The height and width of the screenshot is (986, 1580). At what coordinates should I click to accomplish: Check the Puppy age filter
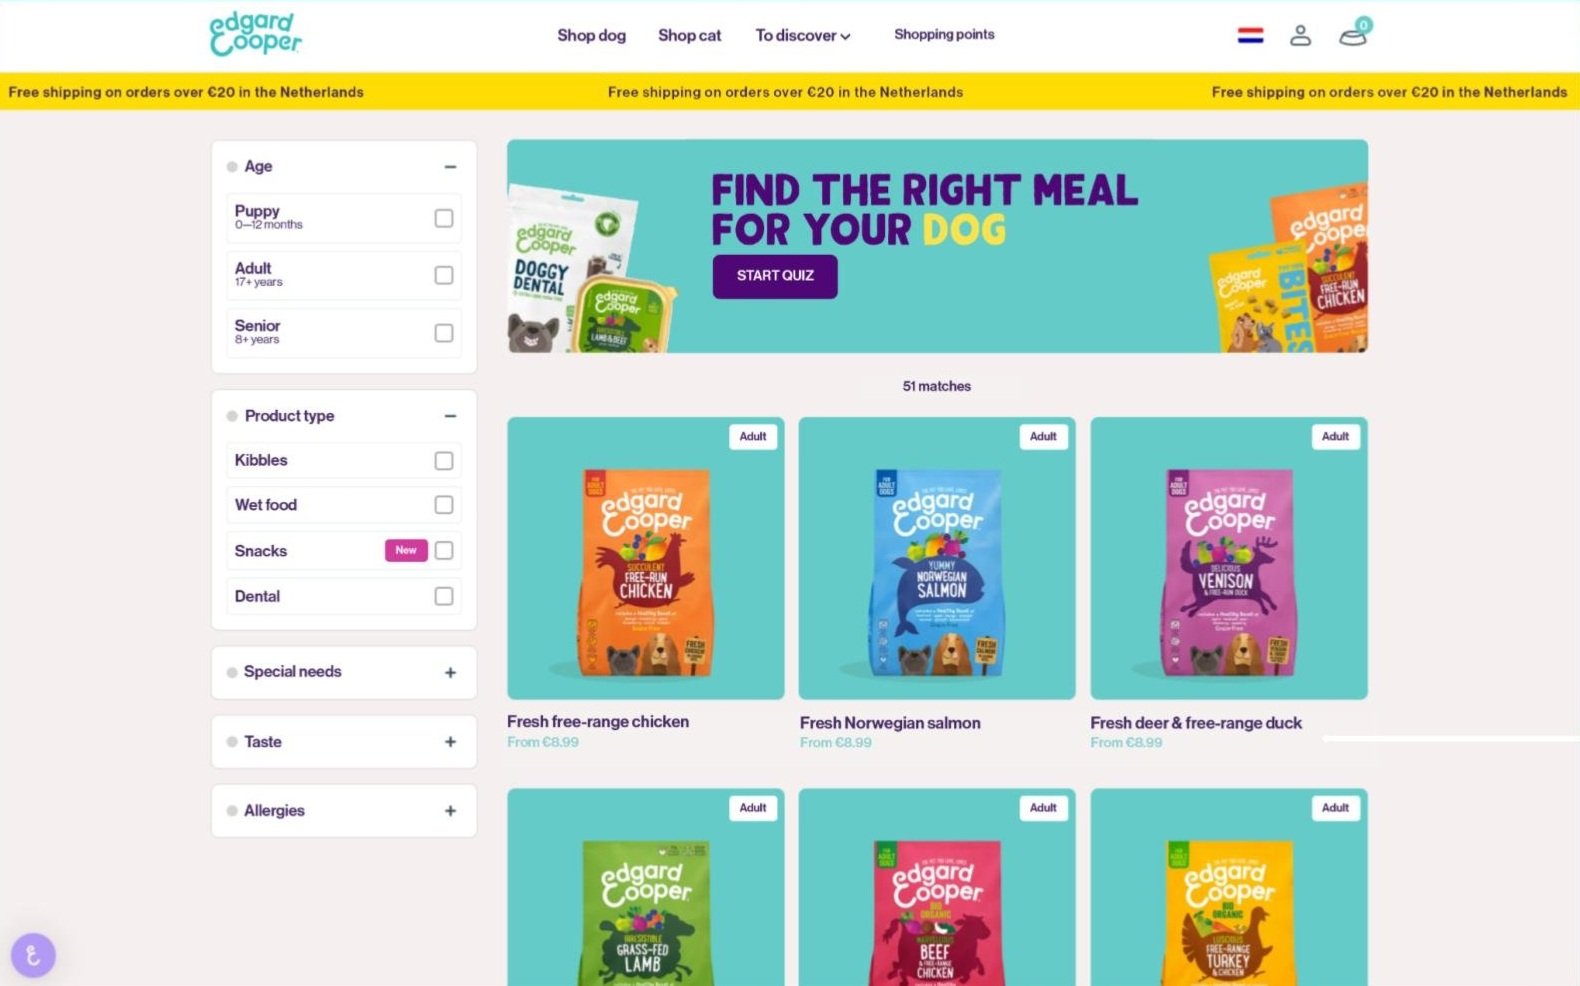tap(444, 218)
